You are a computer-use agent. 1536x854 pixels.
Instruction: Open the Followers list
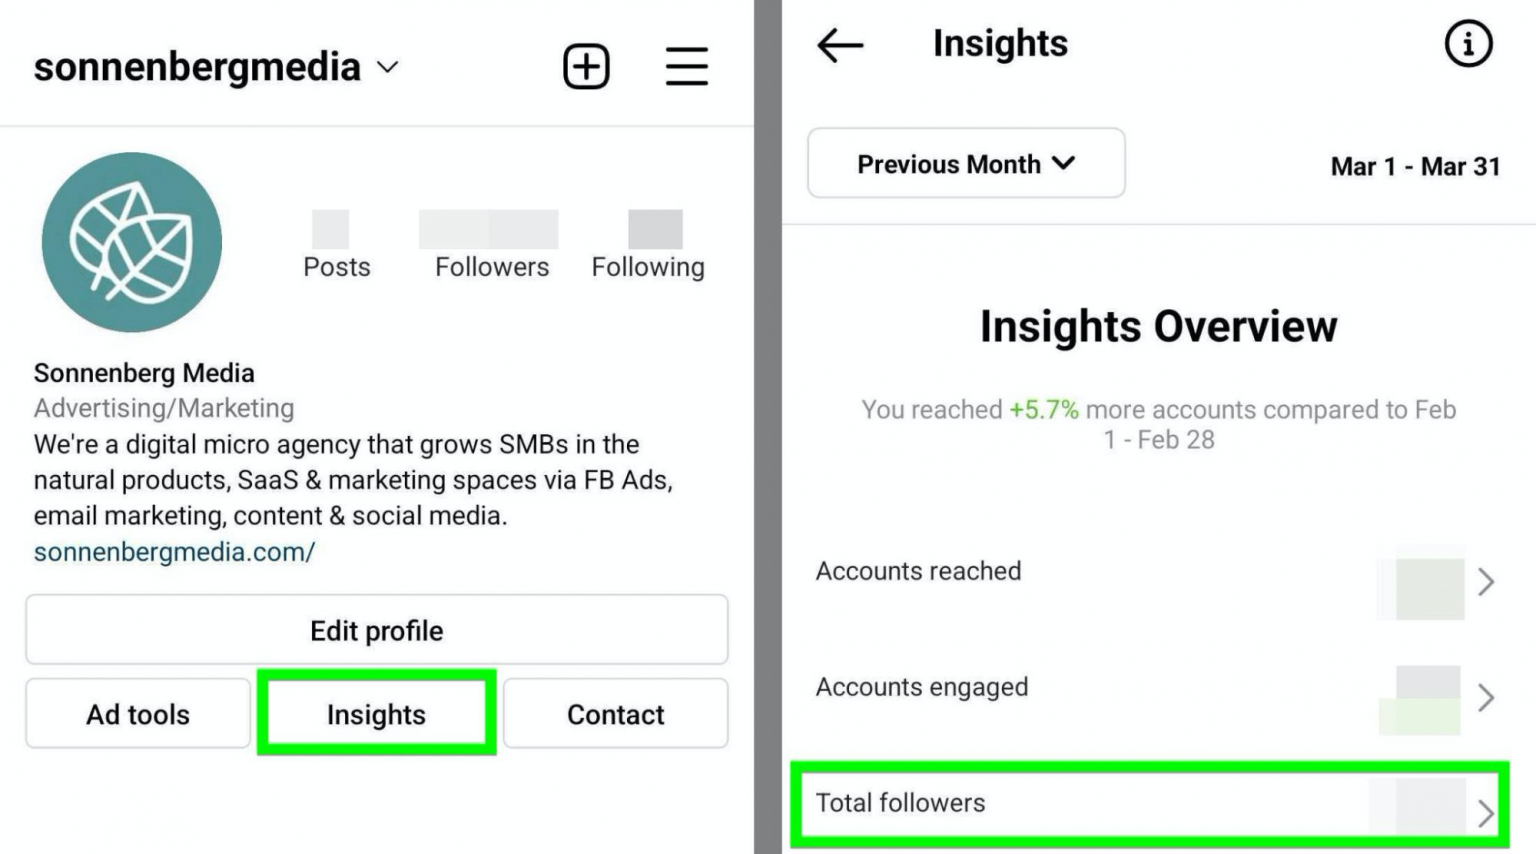[x=491, y=245]
